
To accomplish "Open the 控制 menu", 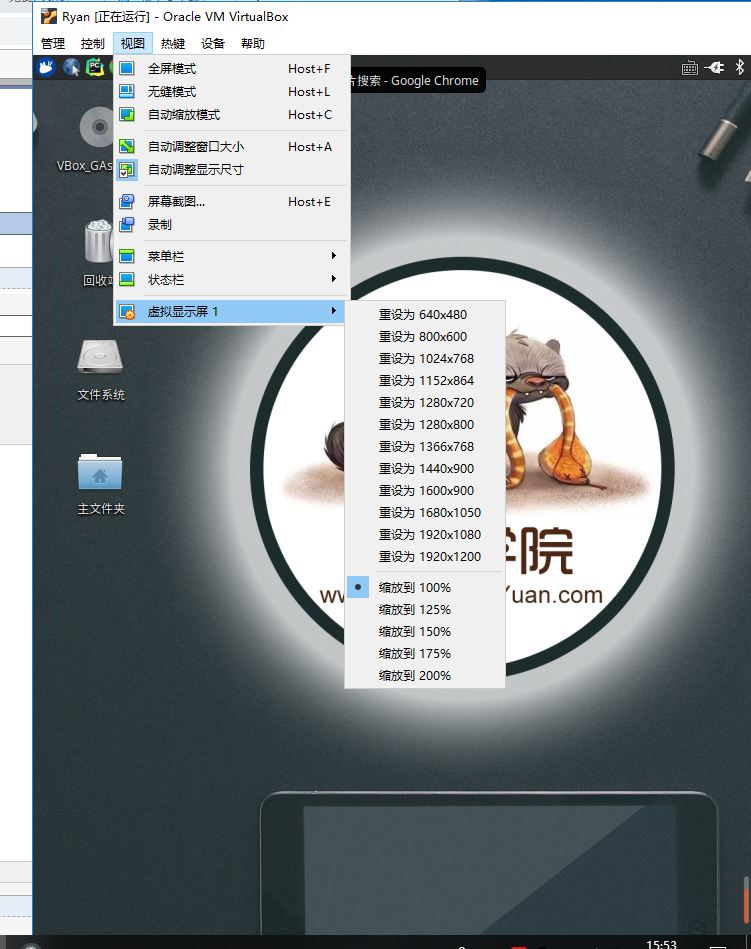I will [93, 44].
